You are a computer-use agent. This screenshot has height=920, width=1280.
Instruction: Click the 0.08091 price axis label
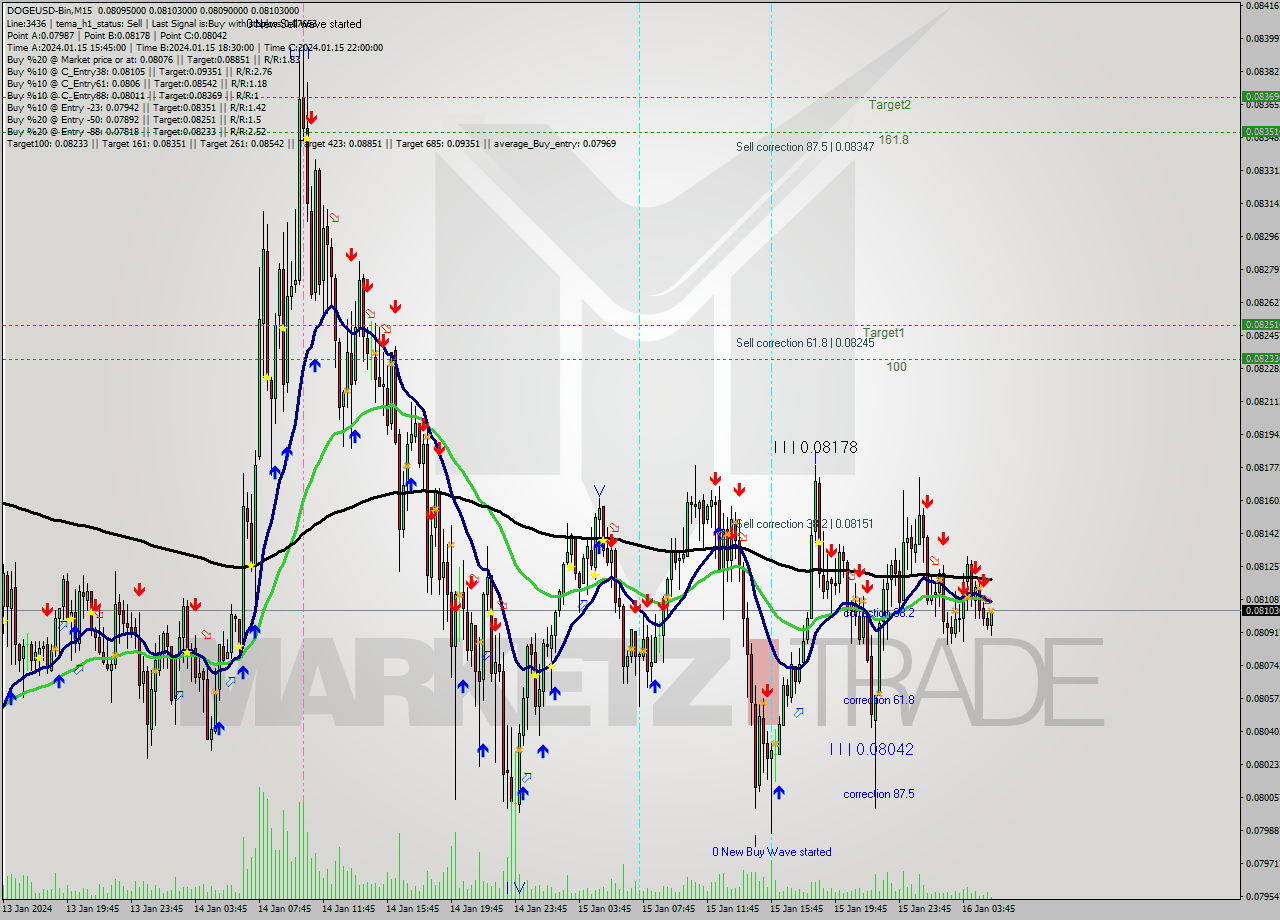click(1262, 633)
